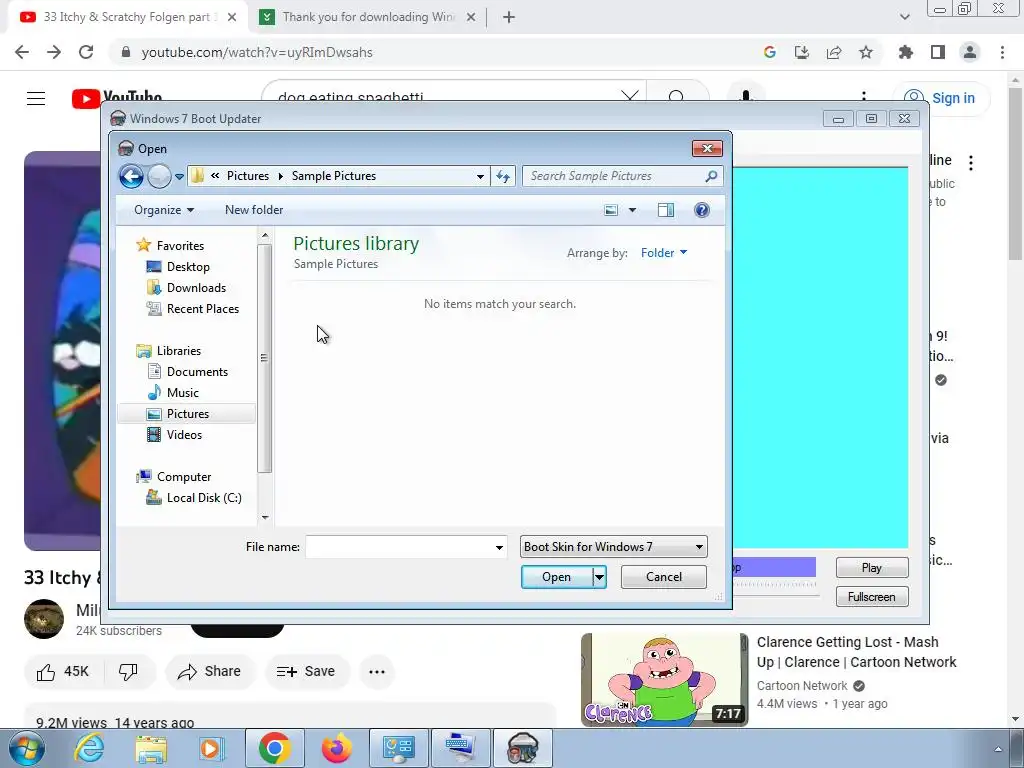
Task: Click the File name input field
Action: point(398,547)
